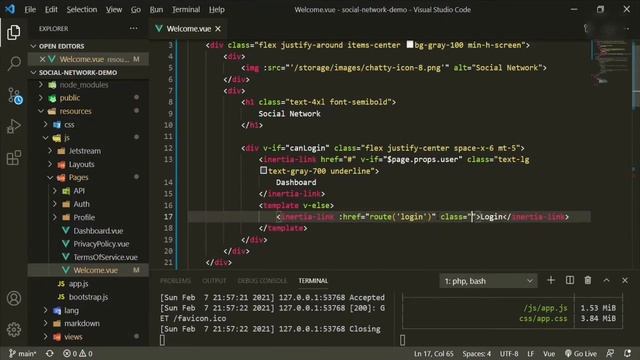Change language mode via Vue indicator
The height and width of the screenshot is (360, 640).
click(549, 353)
